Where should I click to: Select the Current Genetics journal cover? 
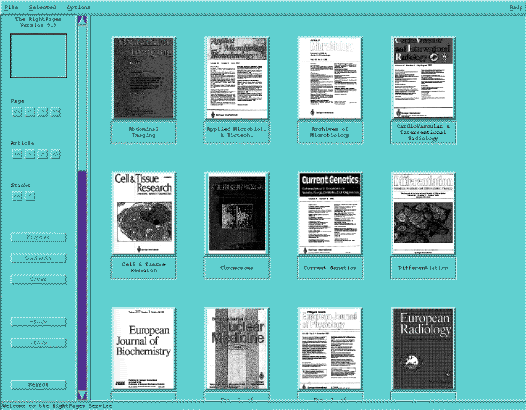(x=330, y=213)
